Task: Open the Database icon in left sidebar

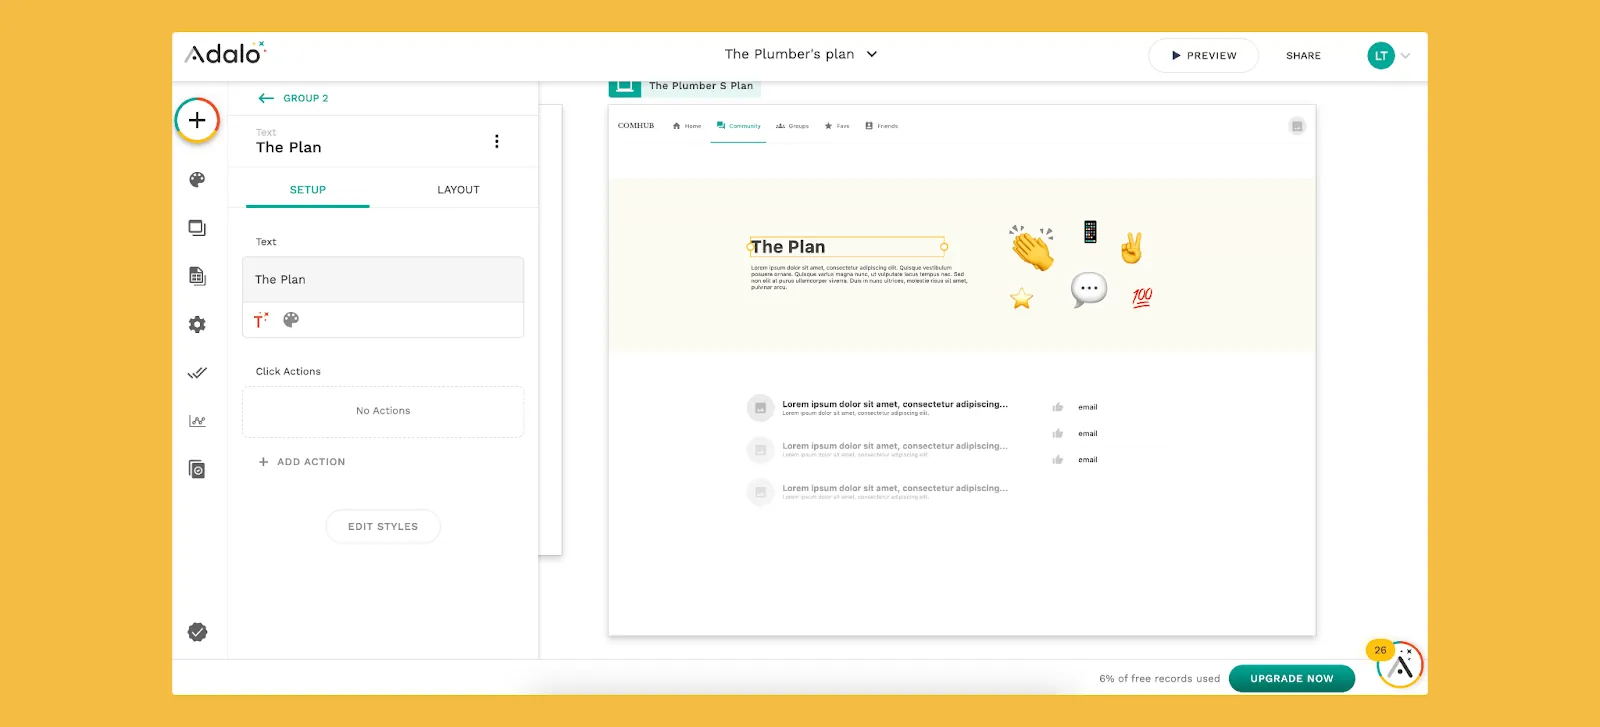Action: (197, 276)
